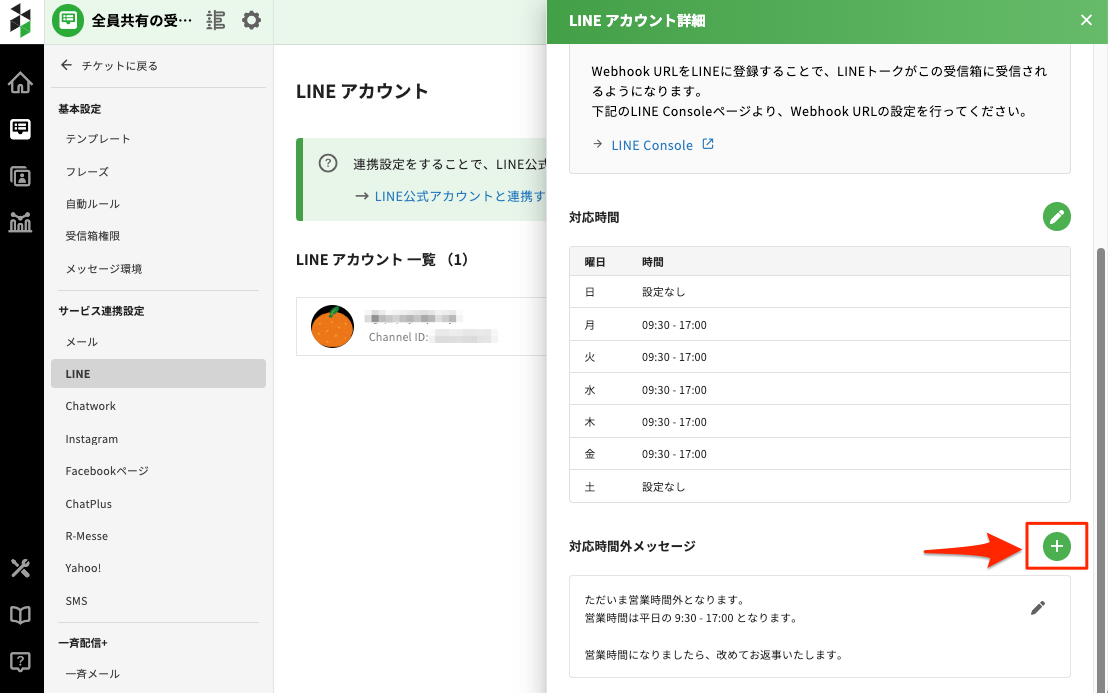Click the question mark help icon in banner

[x=328, y=163]
